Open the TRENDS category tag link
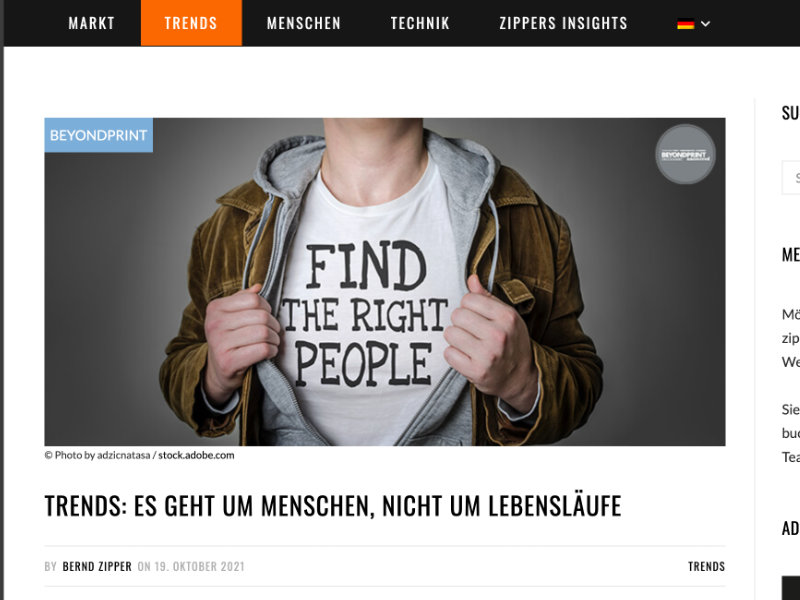The height and width of the screenshot is (600, 800). point(706,566)
